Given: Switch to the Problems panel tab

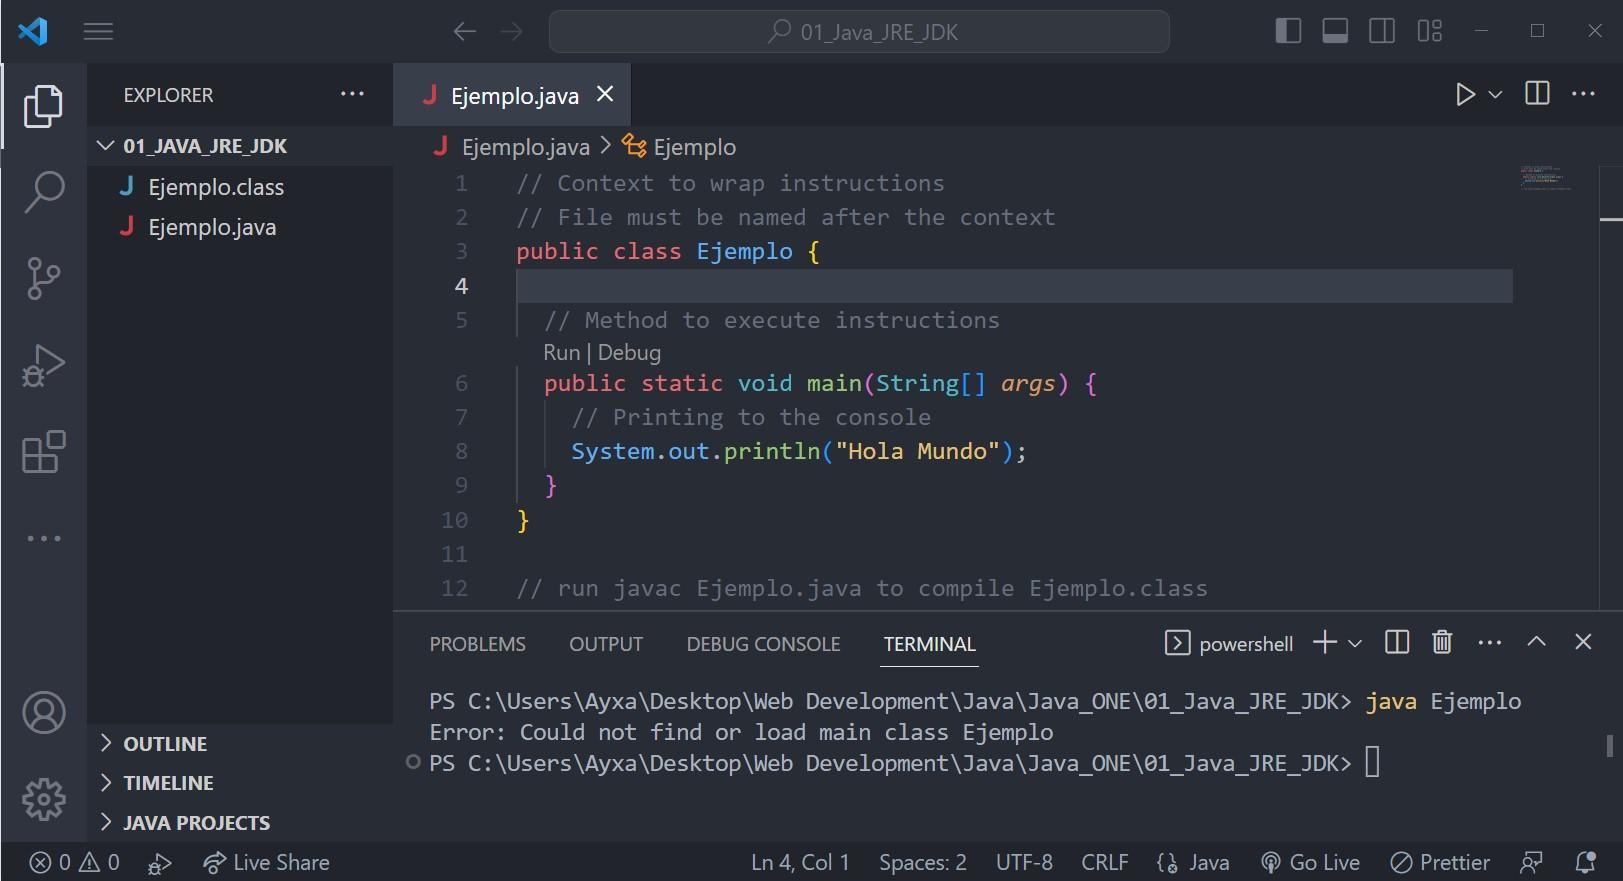Looking at the screenshot, I should tap(477, 644).
